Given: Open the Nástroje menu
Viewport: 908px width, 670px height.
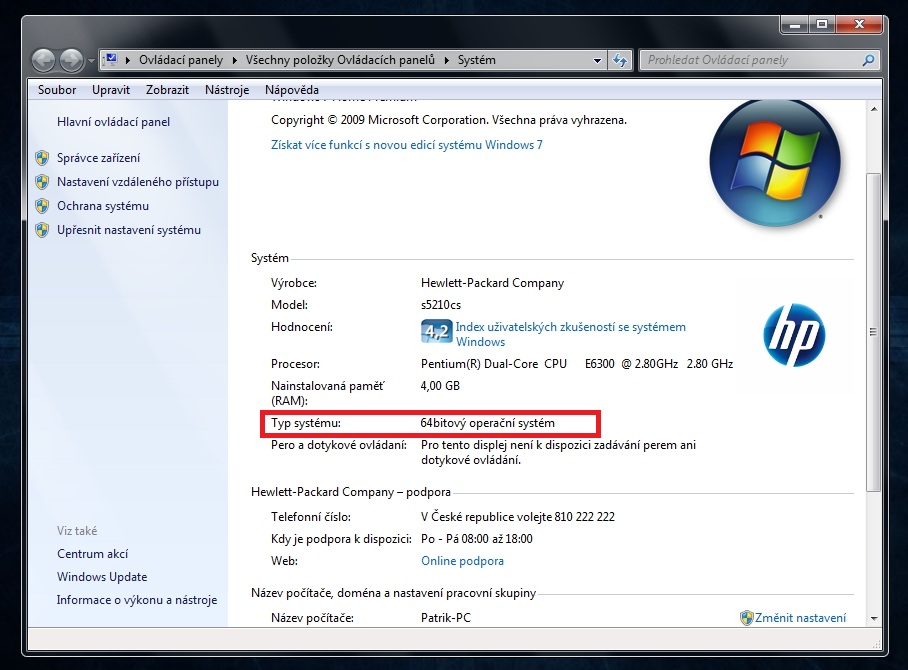Looking at the screenshot, I should tap(227, 90).
